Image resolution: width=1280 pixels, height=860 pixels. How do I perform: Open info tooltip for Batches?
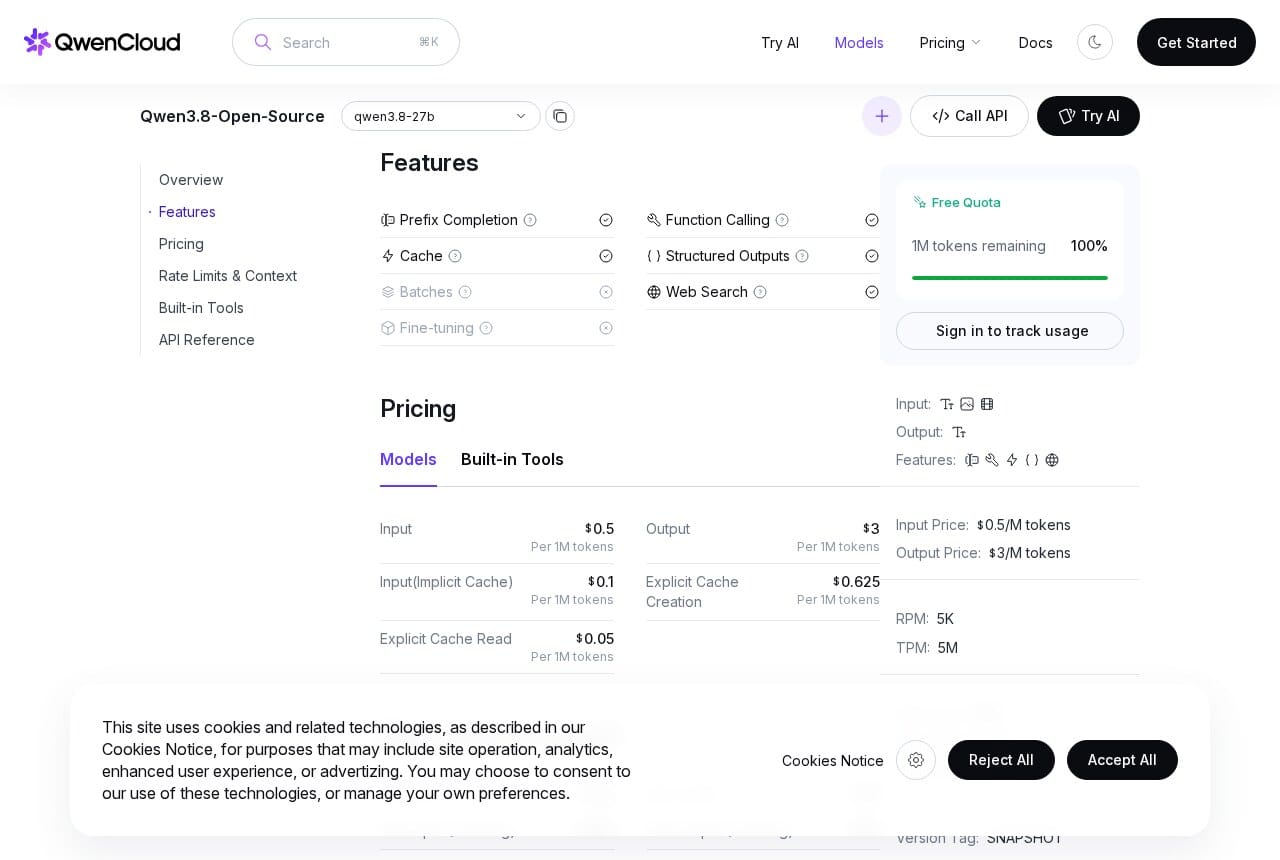click(465, 292)
